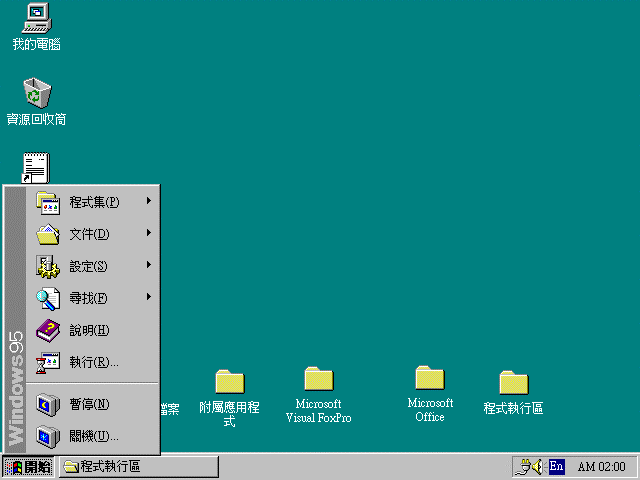The width and height of the screenshot is (640, 480).
Task: Click the 資源回收筒 label text
Action: (x=37, y=119)
